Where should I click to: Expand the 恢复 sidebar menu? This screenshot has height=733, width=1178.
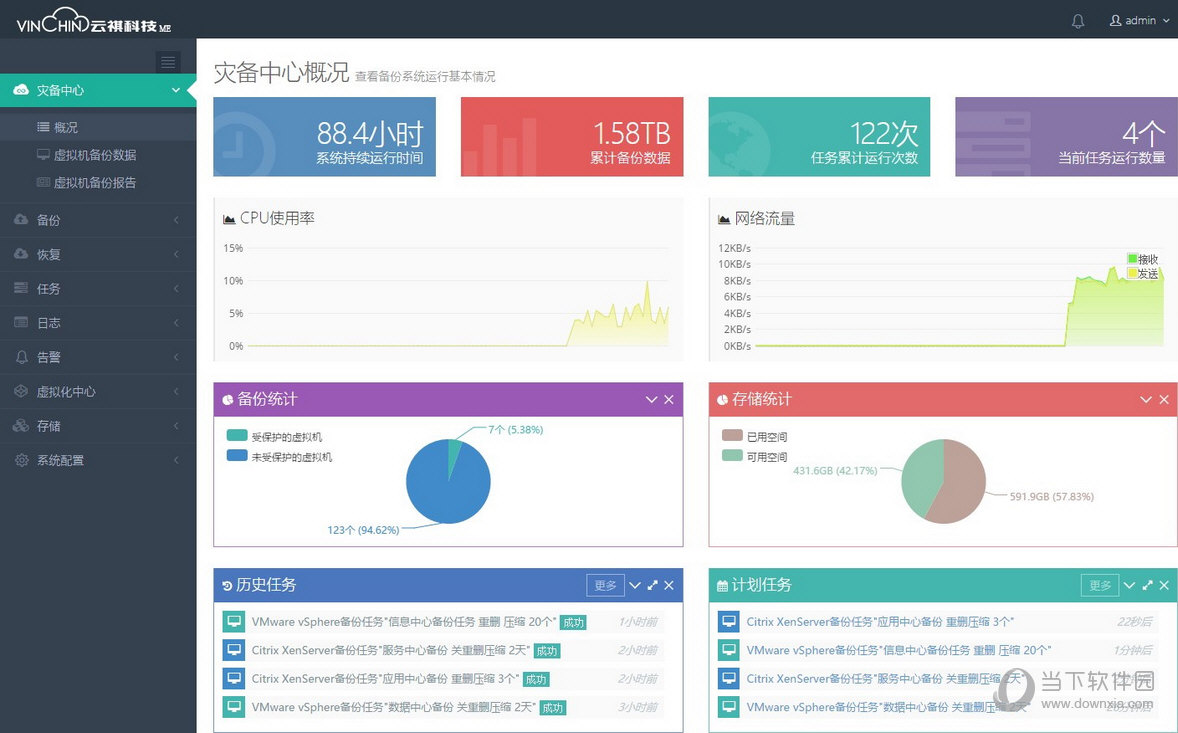(x=98, y=255)
